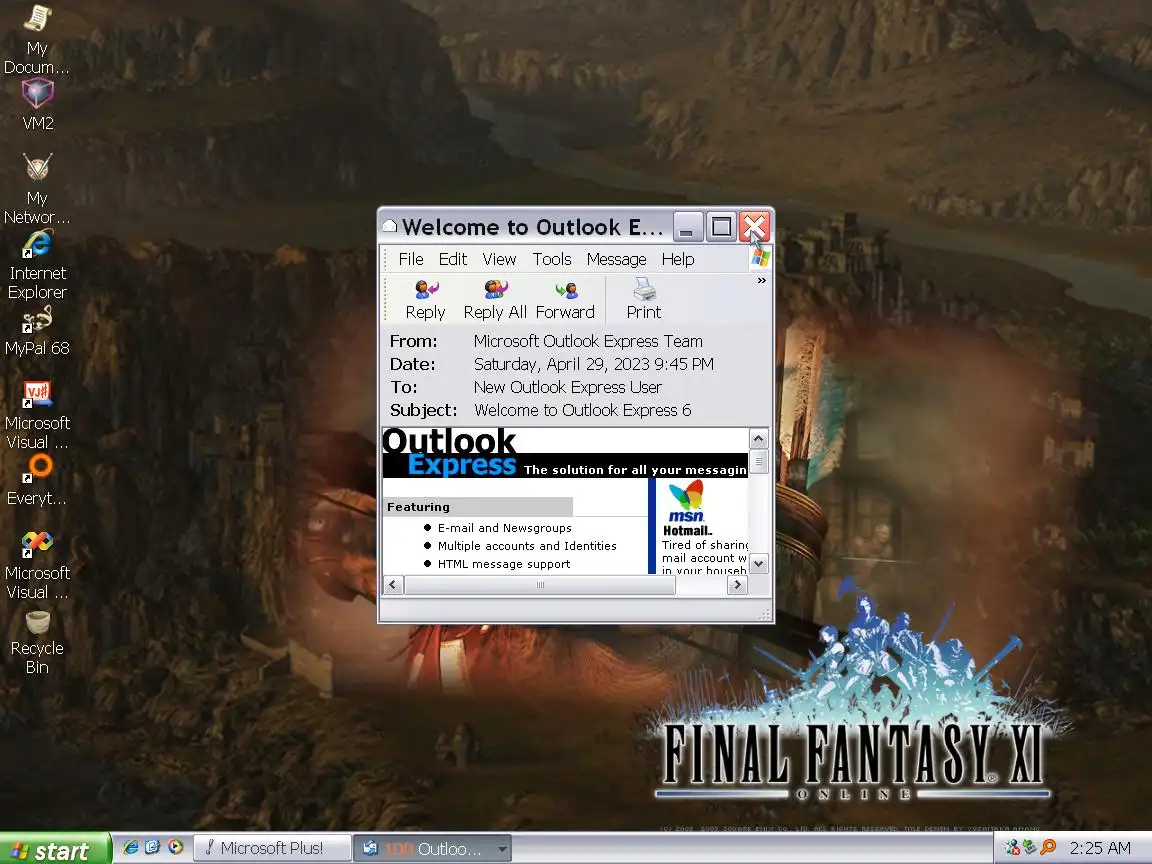Forward the welcome message
This screenshot has height=864, width=1152.
click(565, 300)
